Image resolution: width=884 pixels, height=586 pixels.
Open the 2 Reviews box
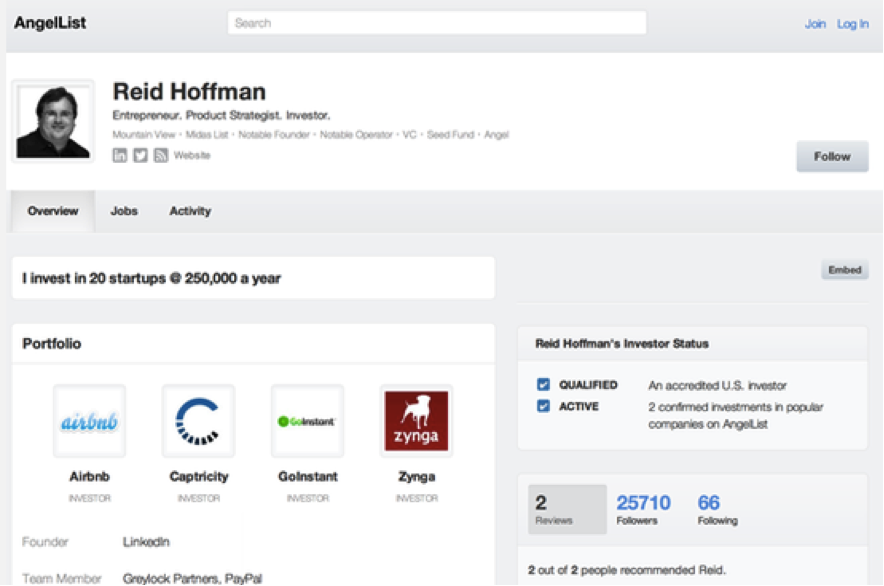[567, 509]
